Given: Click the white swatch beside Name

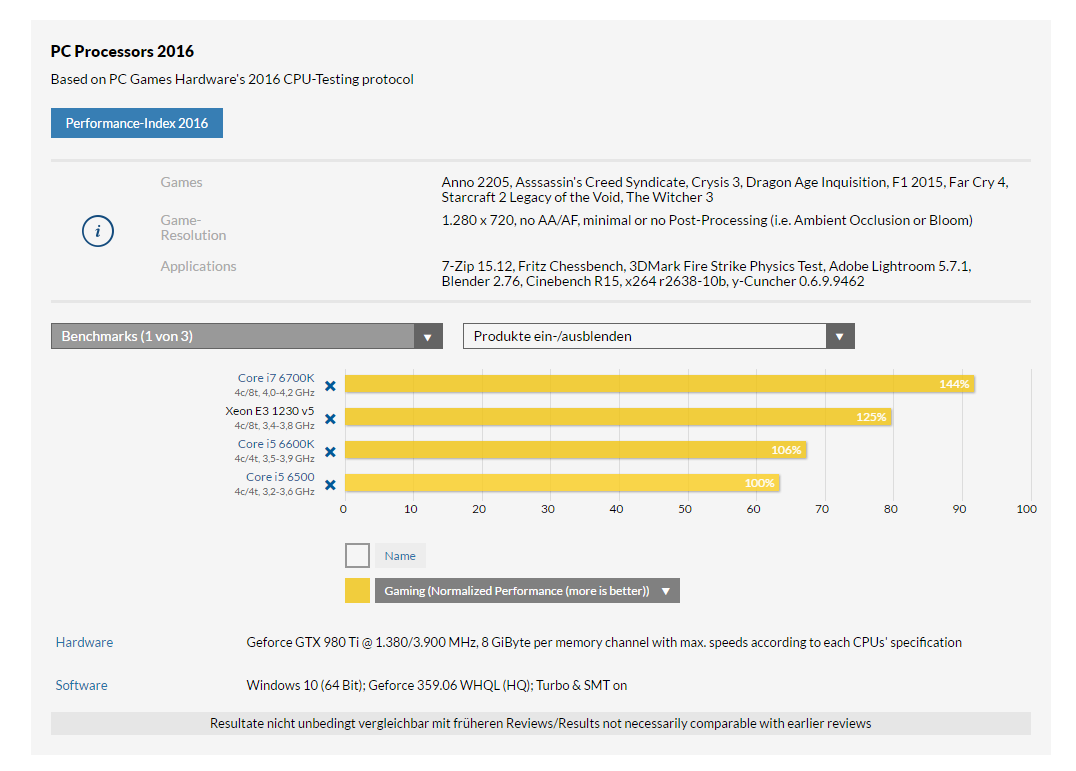Looking at the screenshot, I should 358,556.
